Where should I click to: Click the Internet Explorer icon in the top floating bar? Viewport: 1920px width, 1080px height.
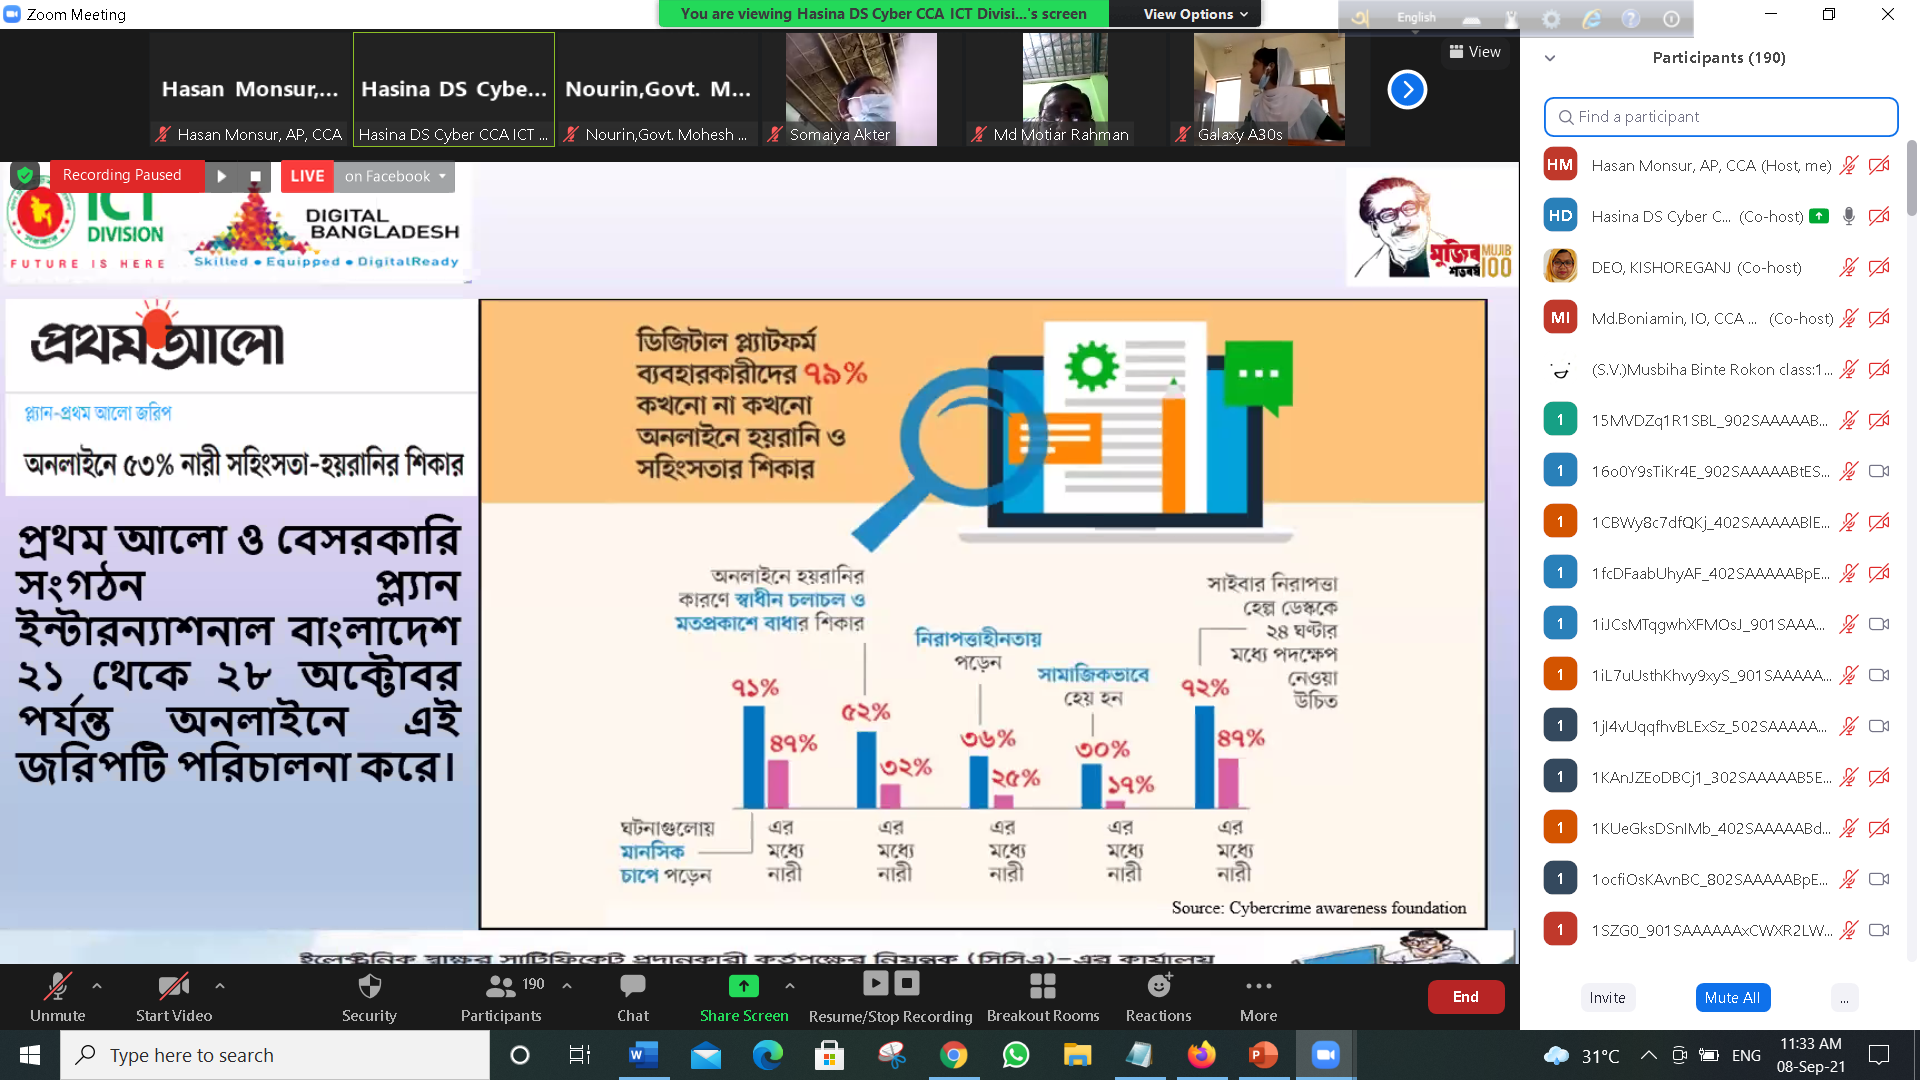[1591, 19]
